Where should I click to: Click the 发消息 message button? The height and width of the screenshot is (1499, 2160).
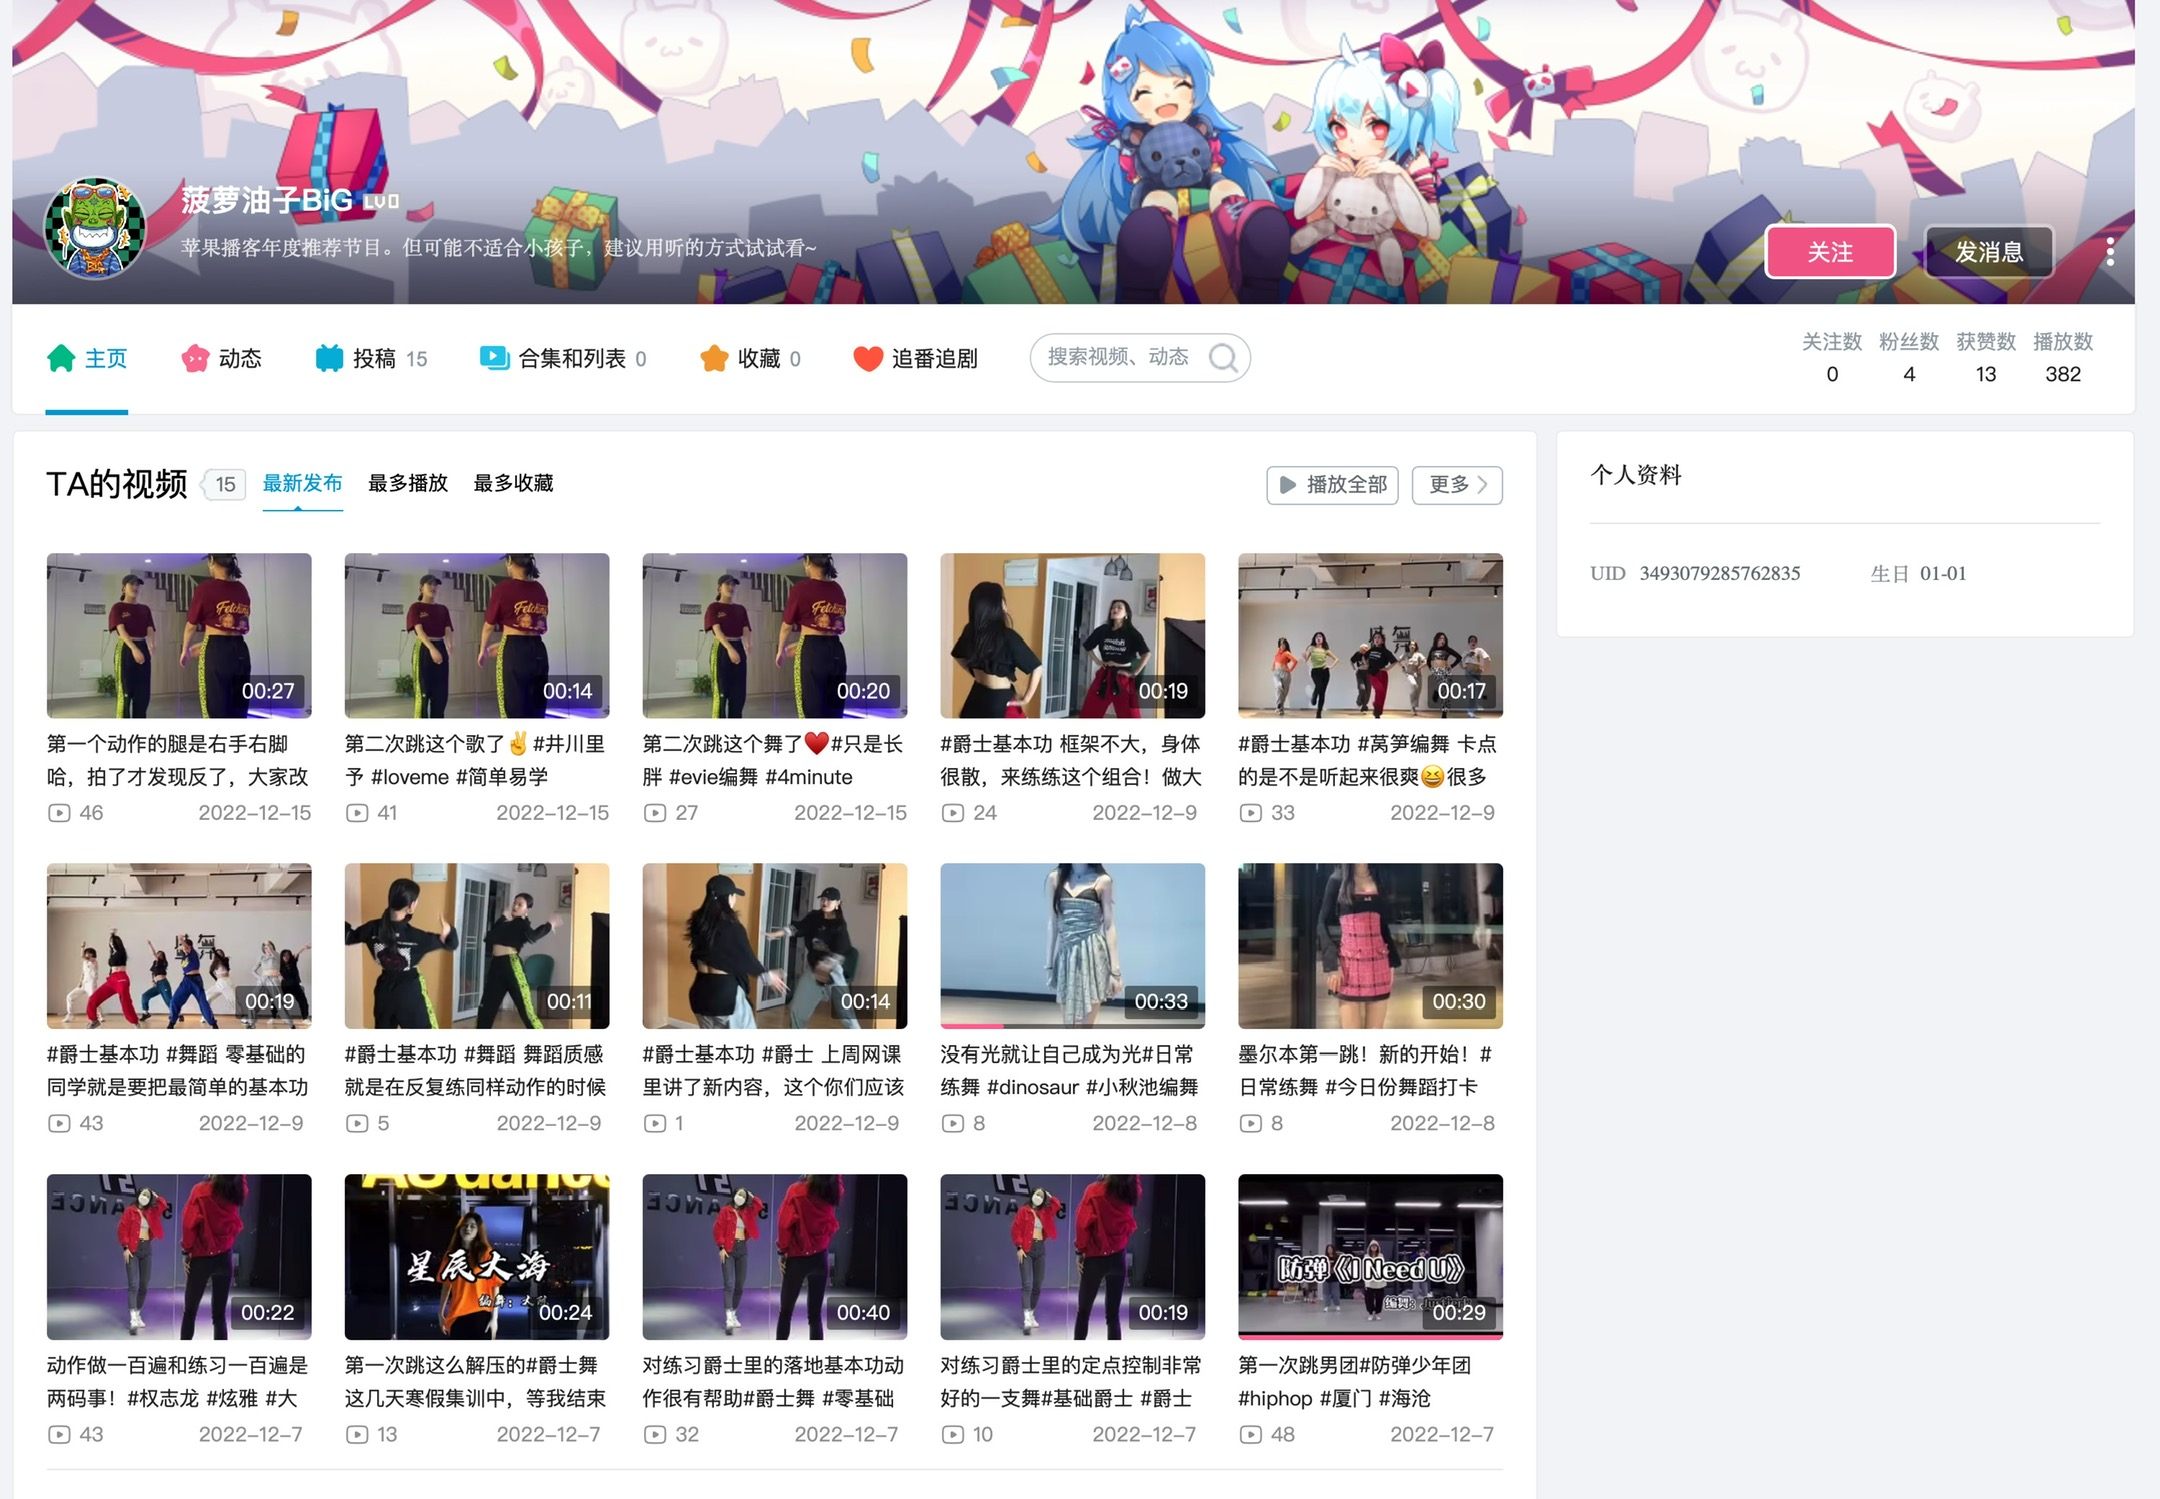(x=1989, y=252)
